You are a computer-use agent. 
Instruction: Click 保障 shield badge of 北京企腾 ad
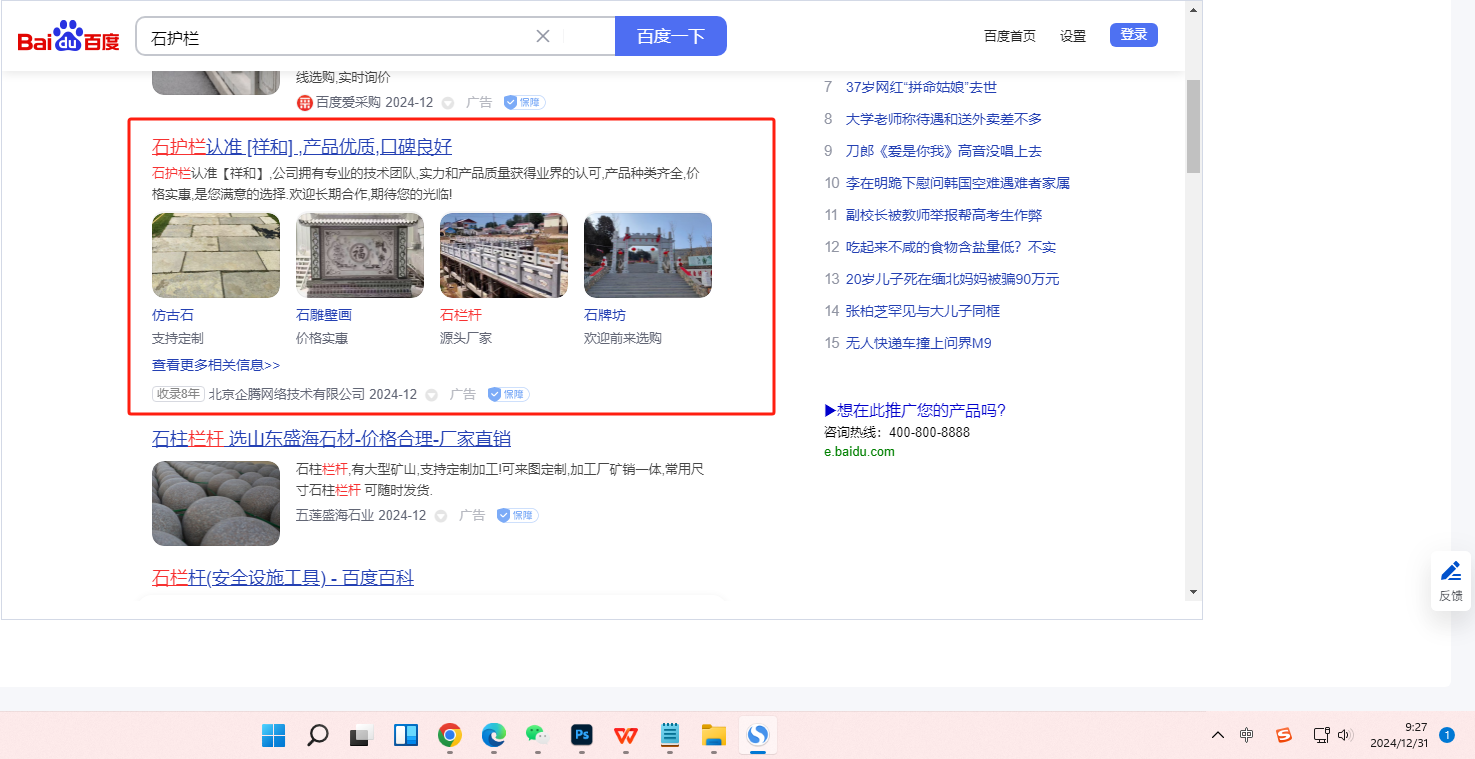[508, 394]
